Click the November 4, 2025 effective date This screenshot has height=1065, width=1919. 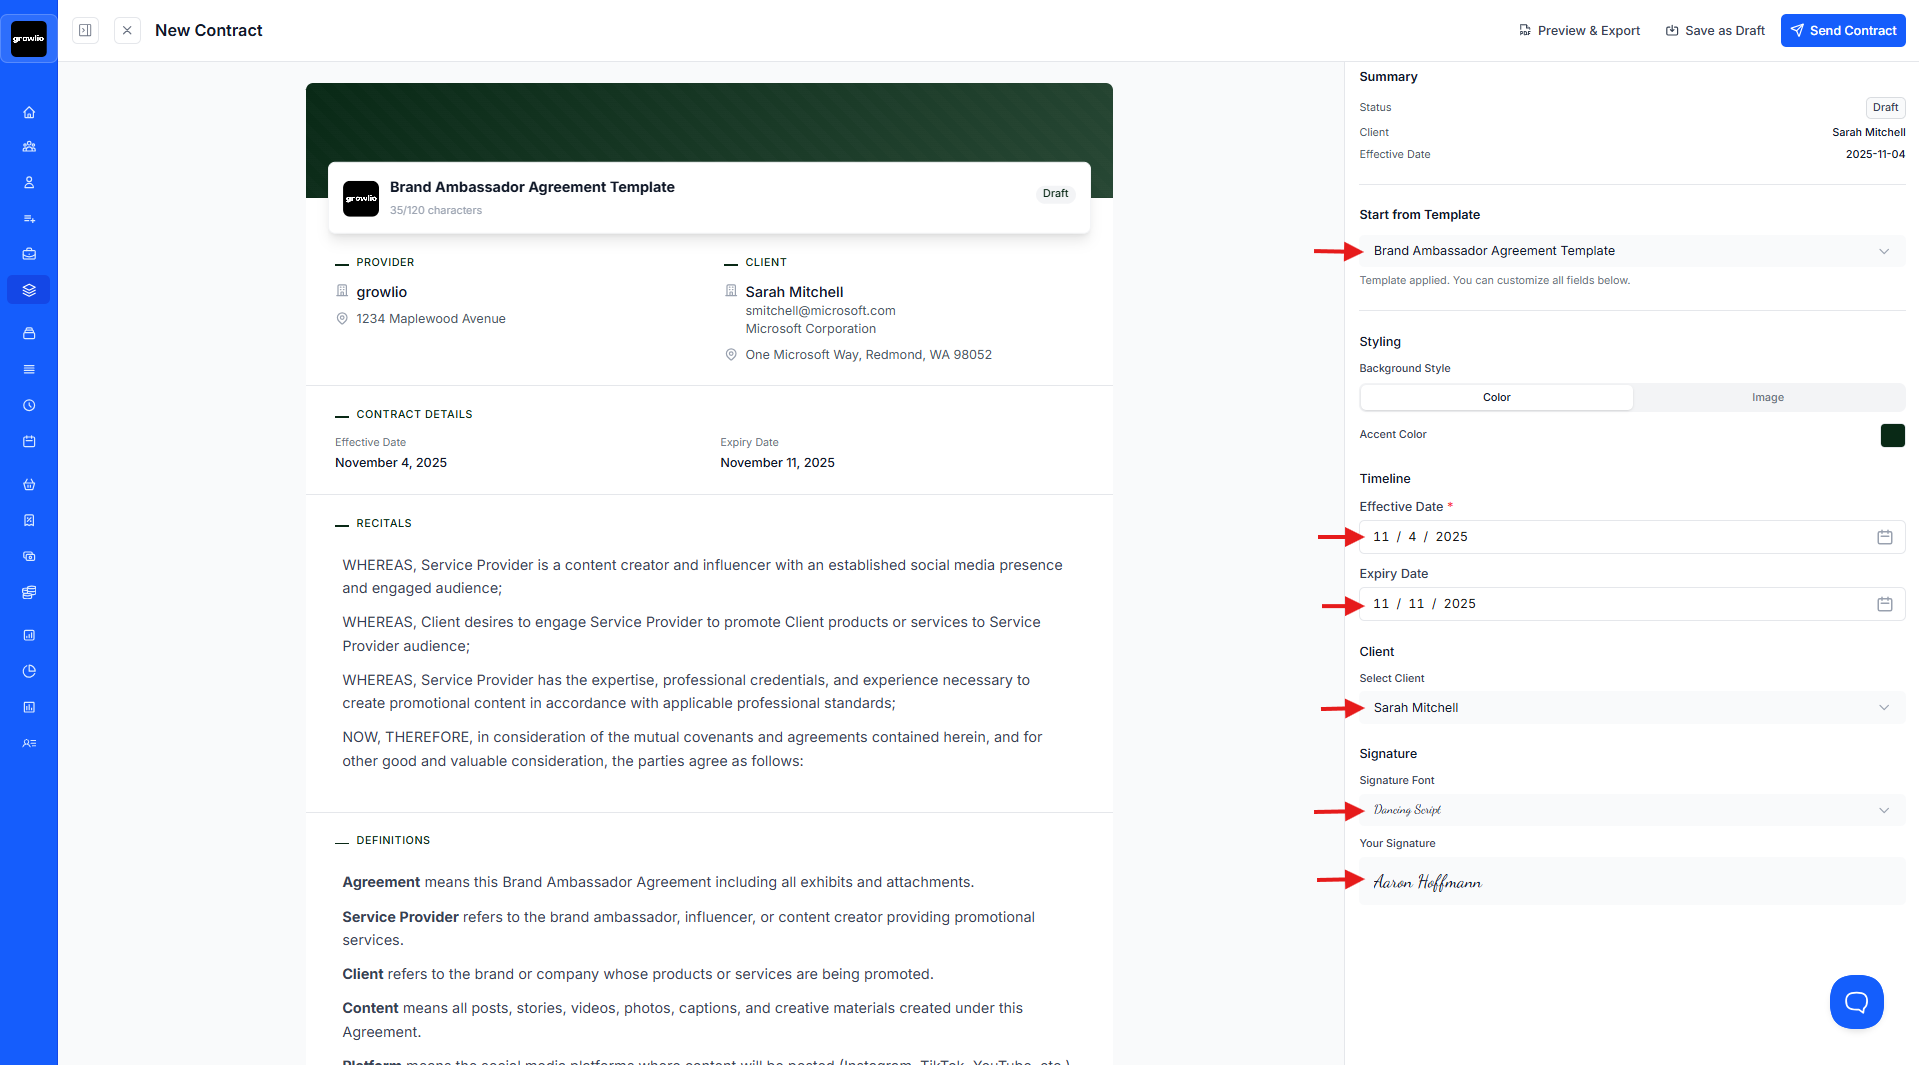pos(391,463)
